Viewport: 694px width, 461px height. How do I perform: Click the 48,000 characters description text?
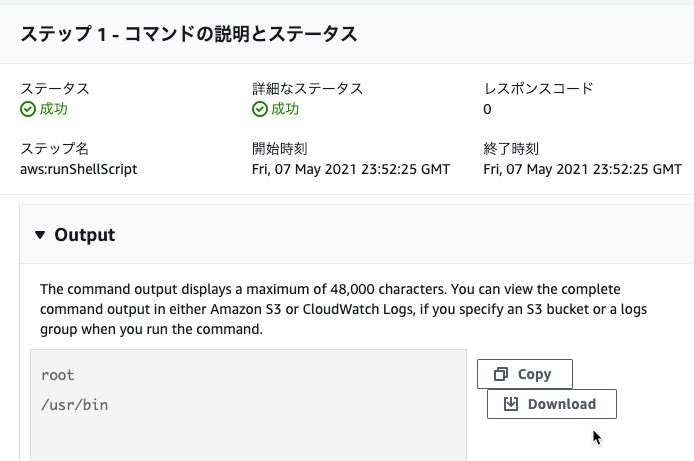coord(343,309)
